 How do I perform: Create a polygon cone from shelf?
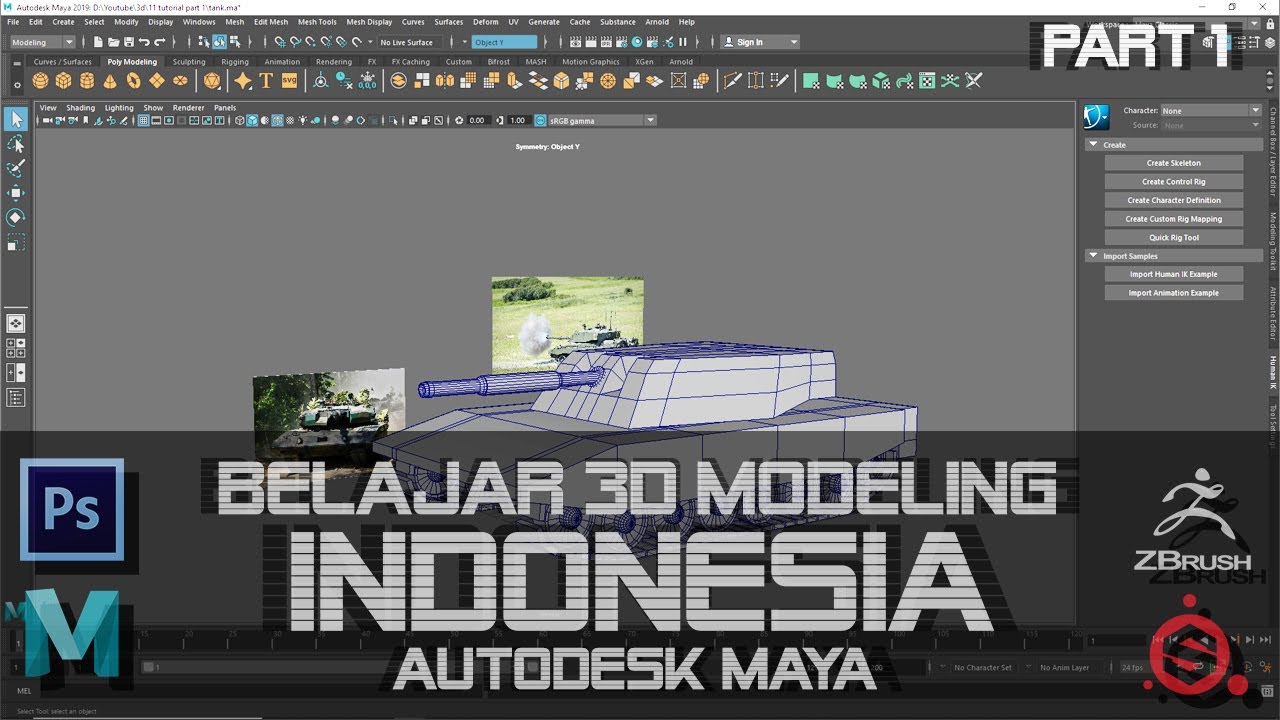pos(110,81)
